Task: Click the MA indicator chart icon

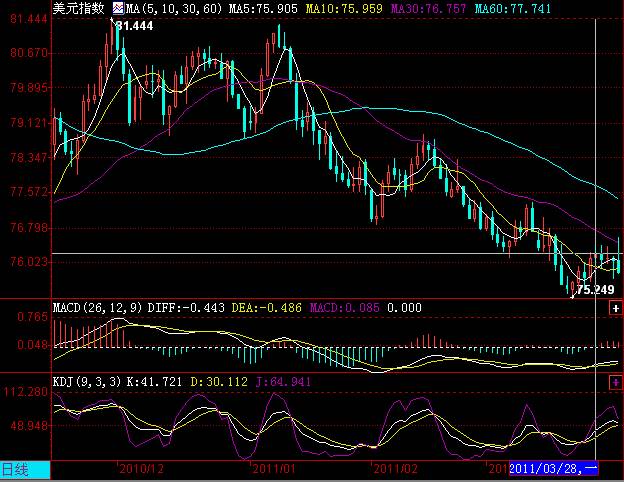Action: [118, 8]
